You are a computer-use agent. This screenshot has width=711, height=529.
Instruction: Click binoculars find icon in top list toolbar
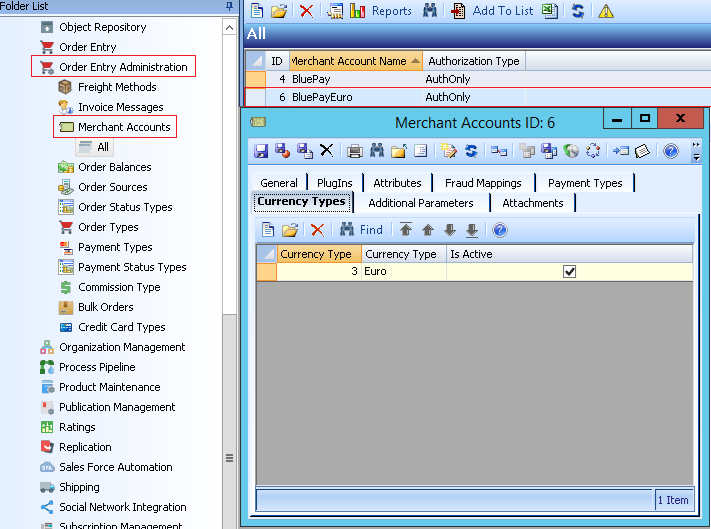coord(430,10)
